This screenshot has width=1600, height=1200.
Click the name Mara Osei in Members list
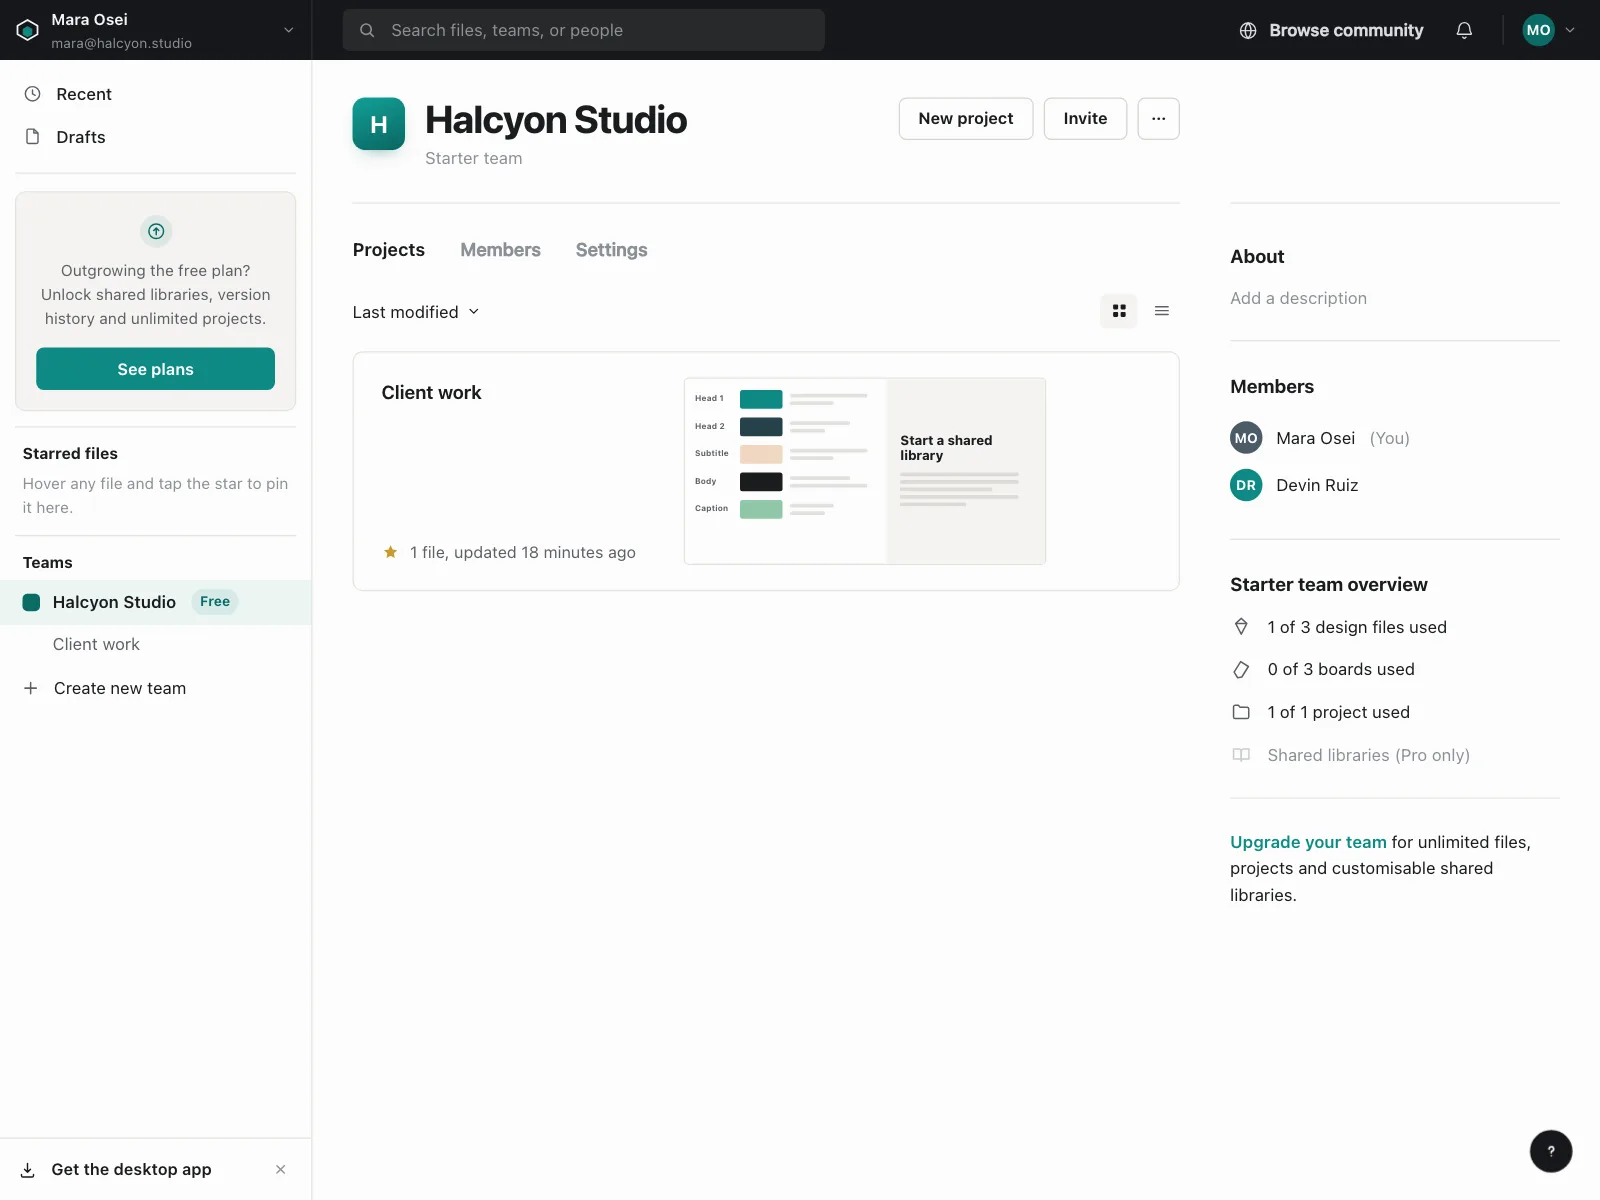click(1316, 438)
